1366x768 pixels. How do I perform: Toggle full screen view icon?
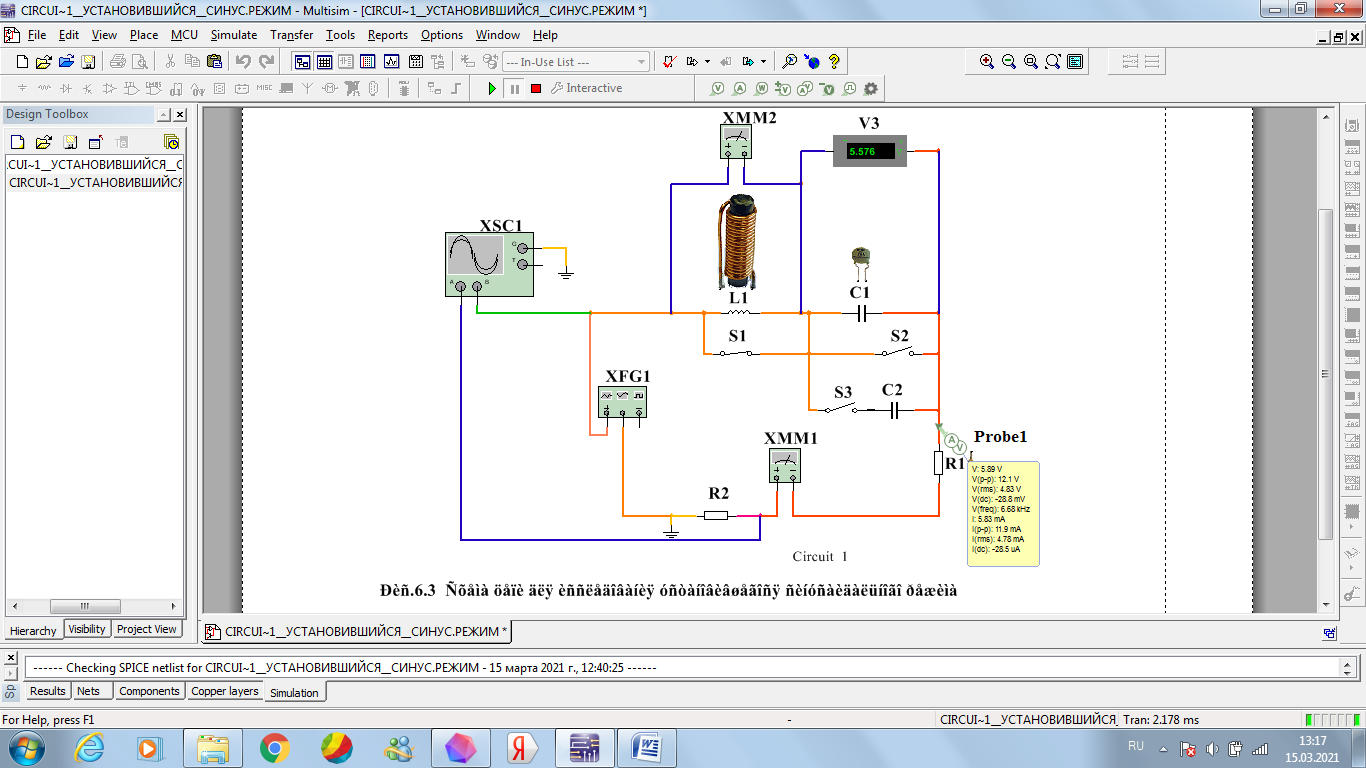click(1075, 62)
